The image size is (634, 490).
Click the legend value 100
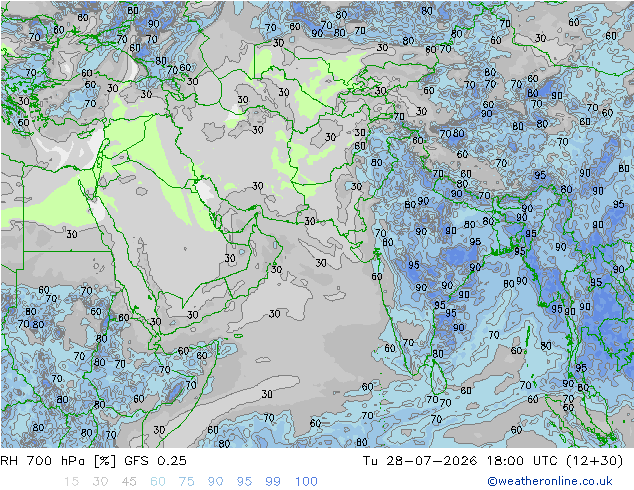(306, 482)
